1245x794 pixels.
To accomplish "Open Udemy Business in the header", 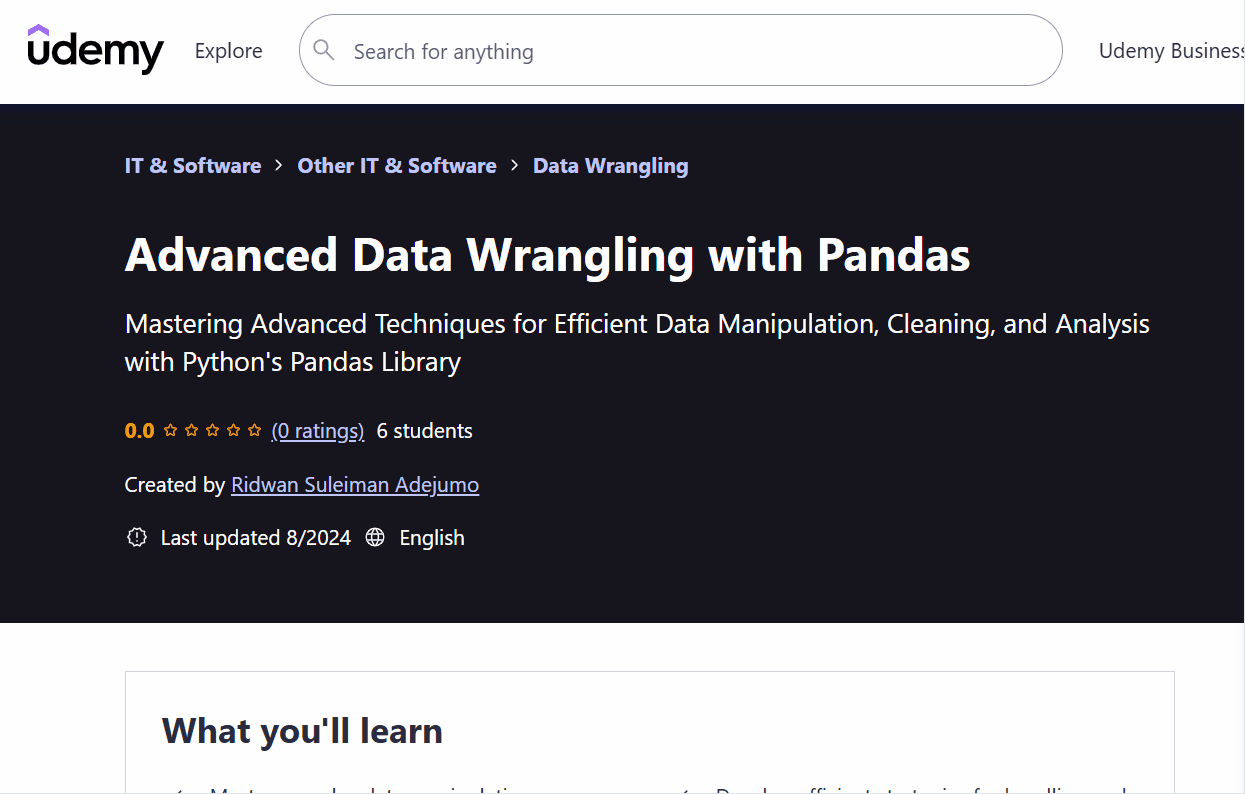I will (x=1171, y=51).
